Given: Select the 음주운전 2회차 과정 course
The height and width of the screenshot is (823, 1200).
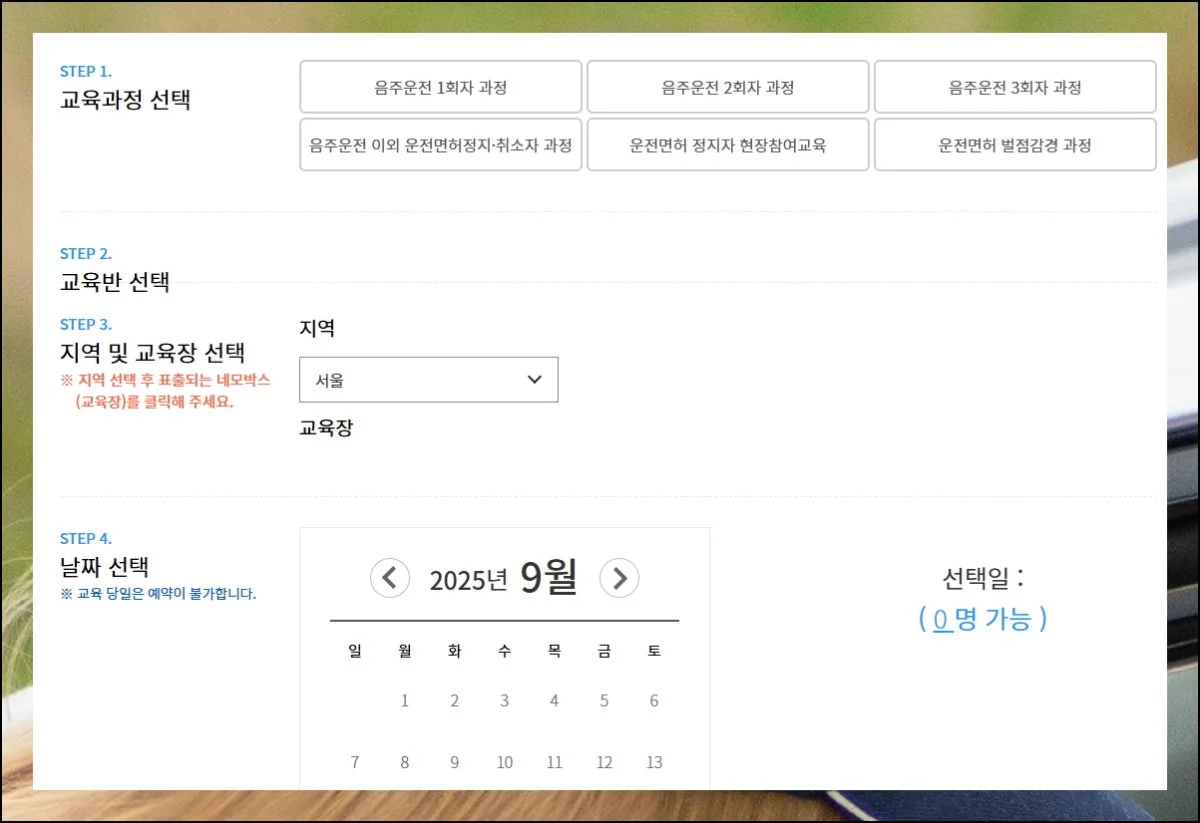Looking at the screenshot, I should coord(727,87).
